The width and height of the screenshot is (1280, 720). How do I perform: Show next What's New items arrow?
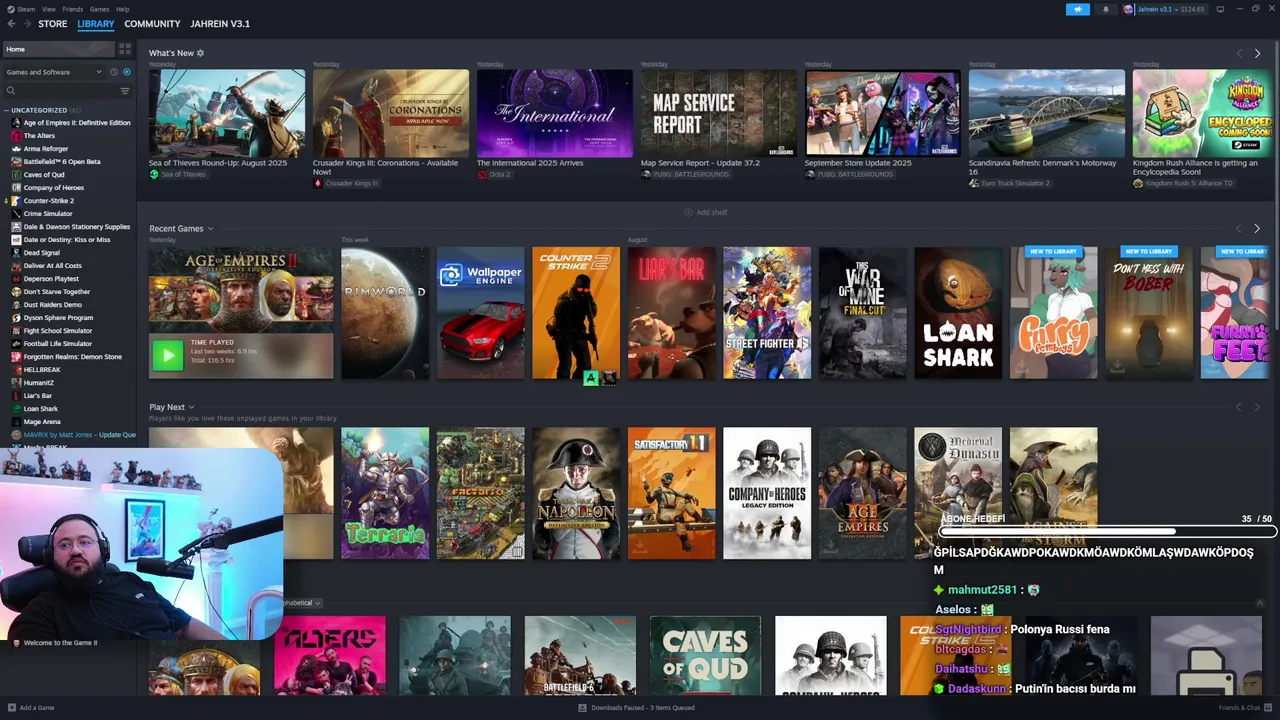click(x=1257, y=53)
